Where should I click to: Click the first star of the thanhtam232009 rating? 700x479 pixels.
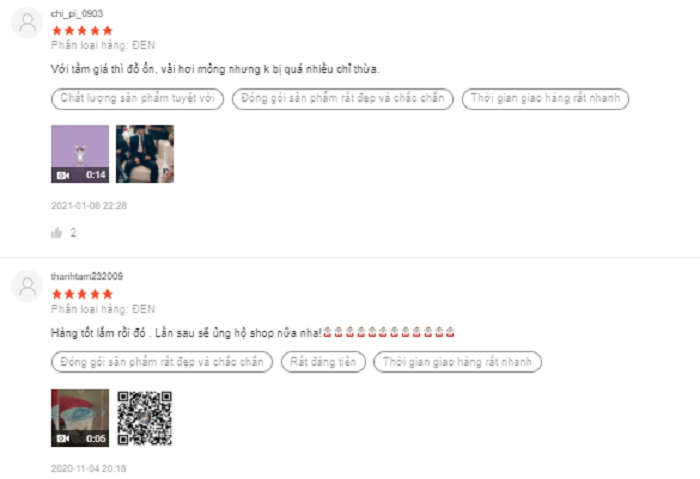point(57,294)
